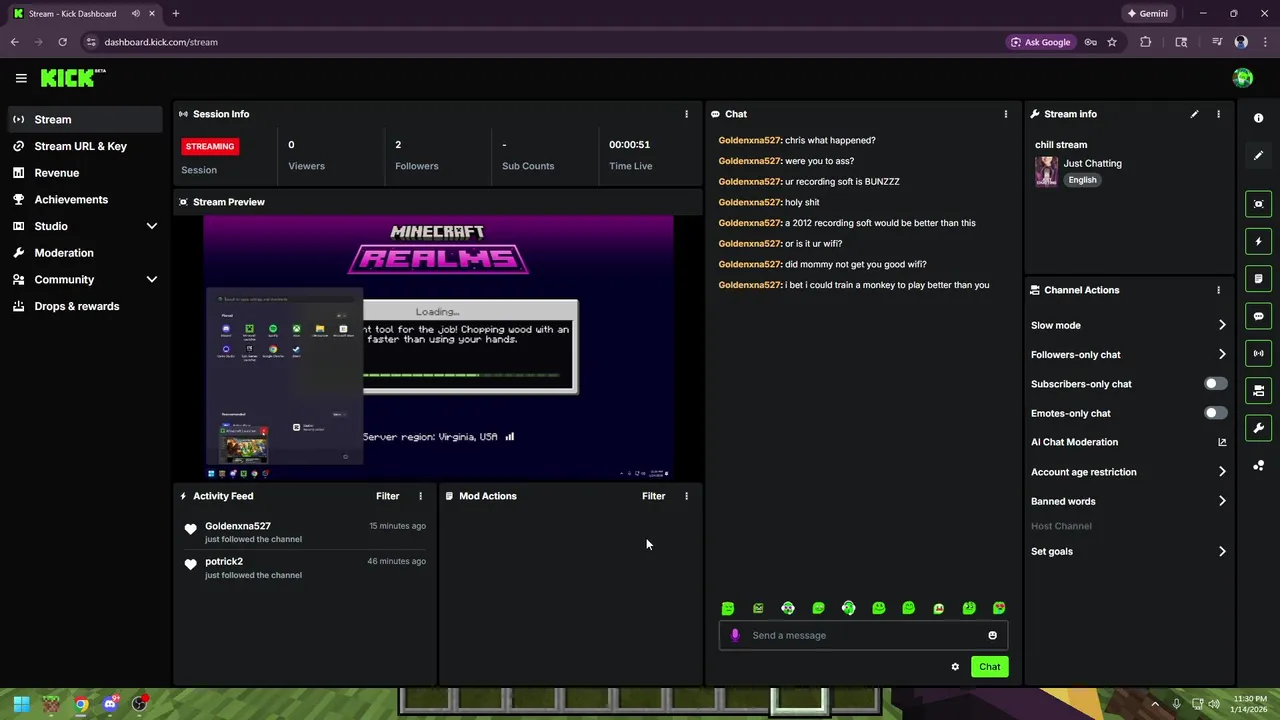Open external AI Chat Moderation link icon
1280x720 pixels.
1222,442
